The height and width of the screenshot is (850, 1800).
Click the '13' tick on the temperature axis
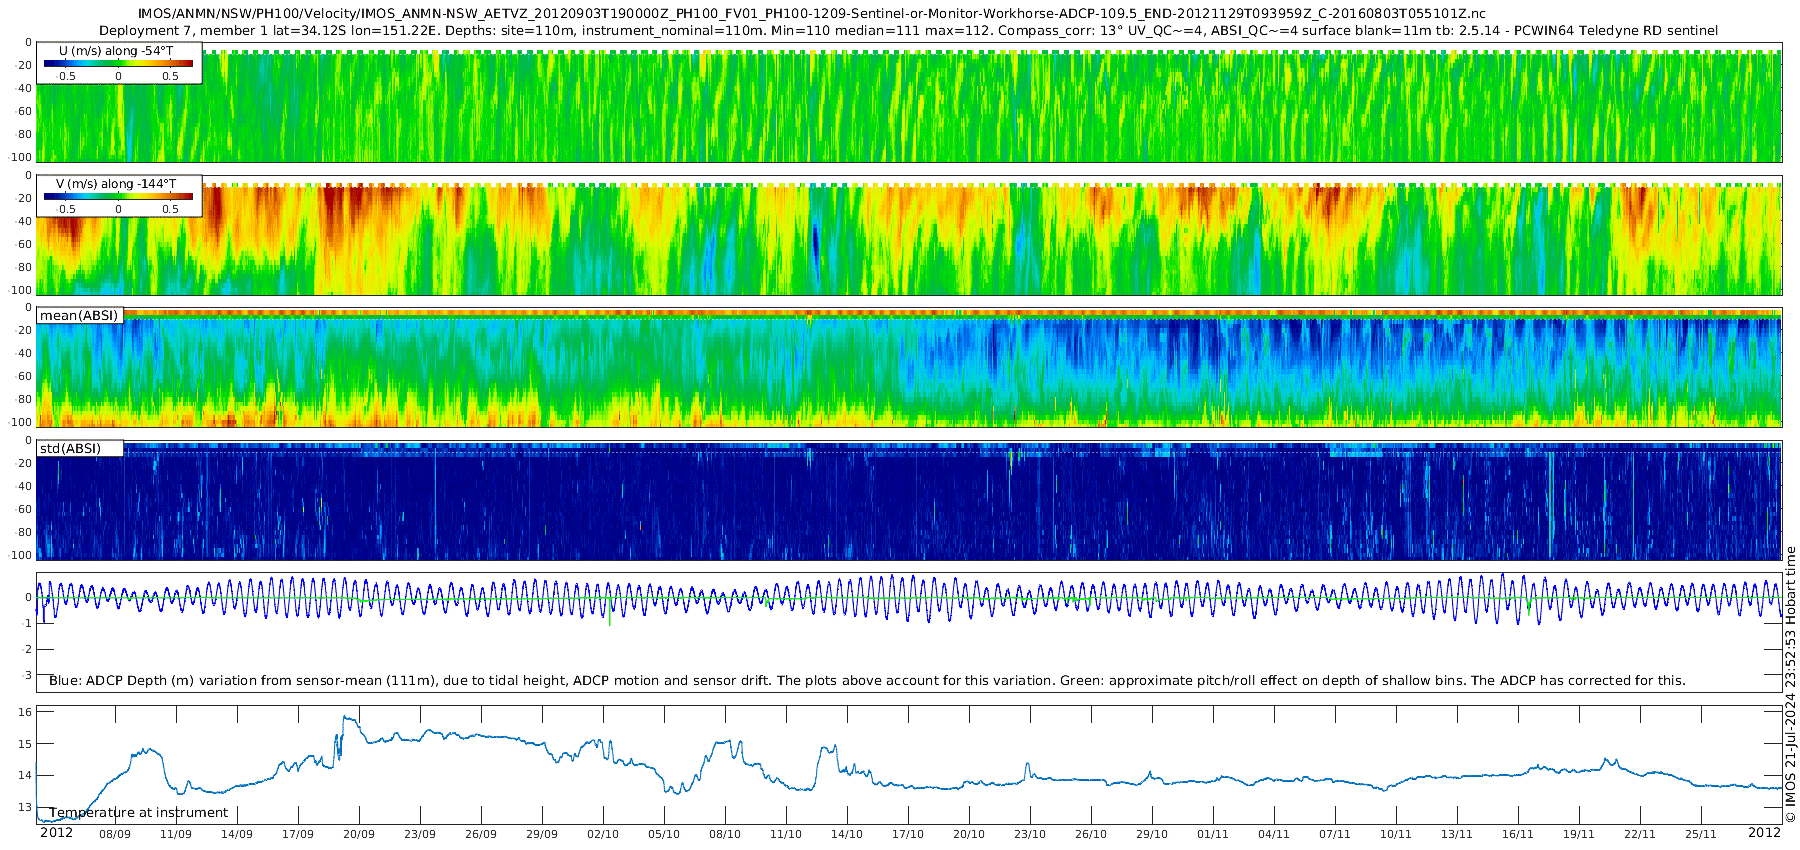coord(26,807)
